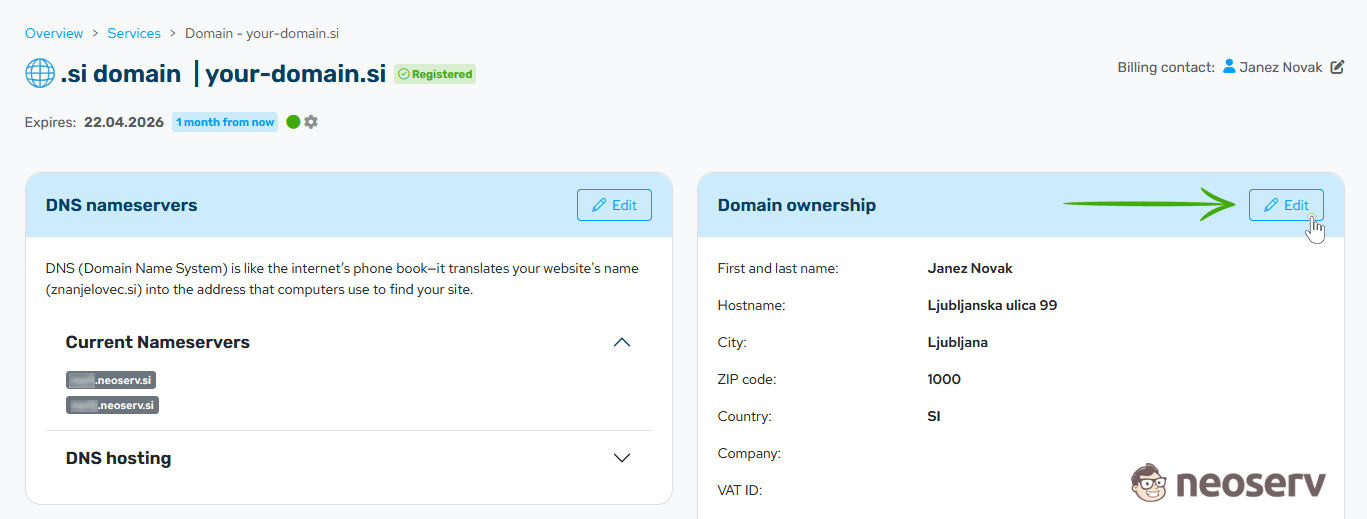Click the 'Domain - your-domain.si' breadcrumb text

pos(262,33)
